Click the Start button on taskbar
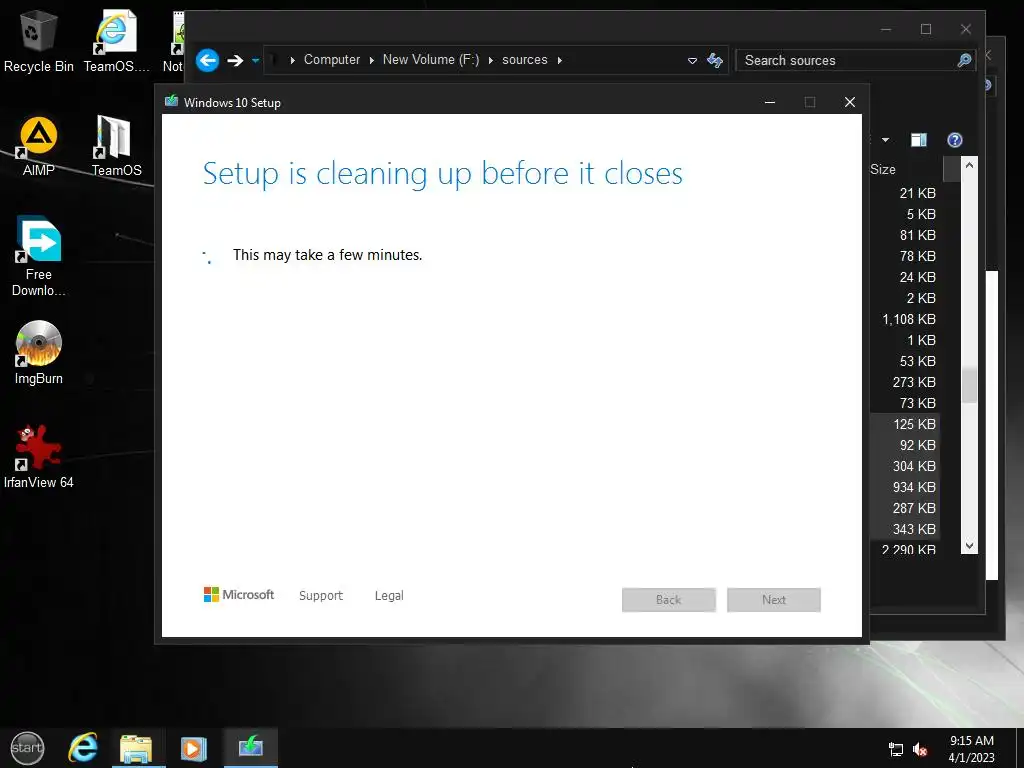Screen dimensions: 1024x768 click(27, 748)
